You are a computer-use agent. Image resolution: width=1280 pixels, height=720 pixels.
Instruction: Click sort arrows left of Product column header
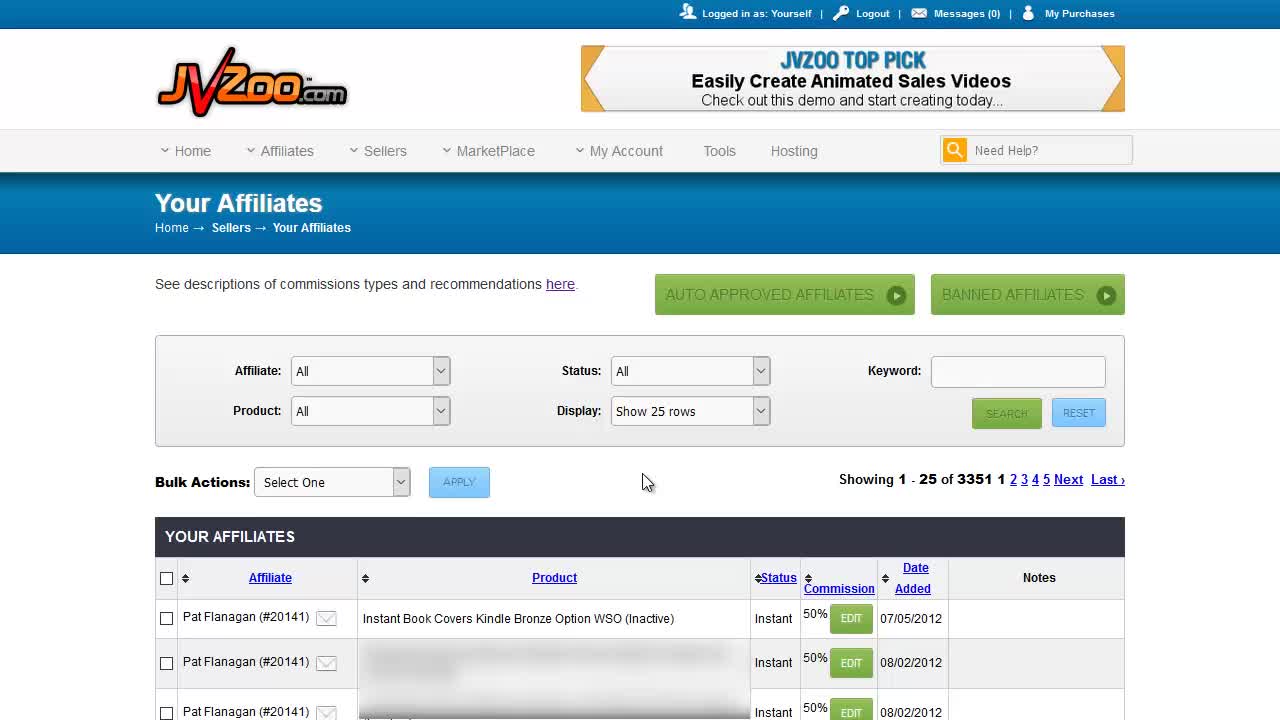pos(365,578)
